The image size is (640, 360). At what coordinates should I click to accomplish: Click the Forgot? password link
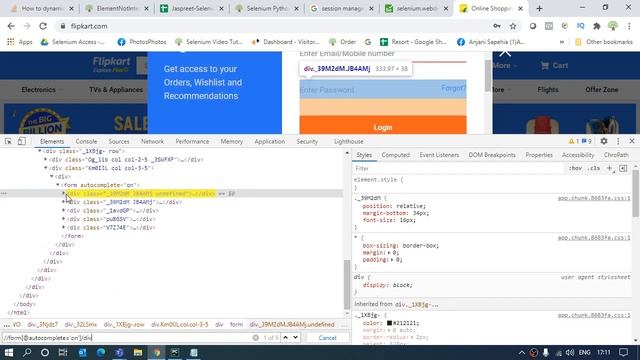click(x=453, y=88)
